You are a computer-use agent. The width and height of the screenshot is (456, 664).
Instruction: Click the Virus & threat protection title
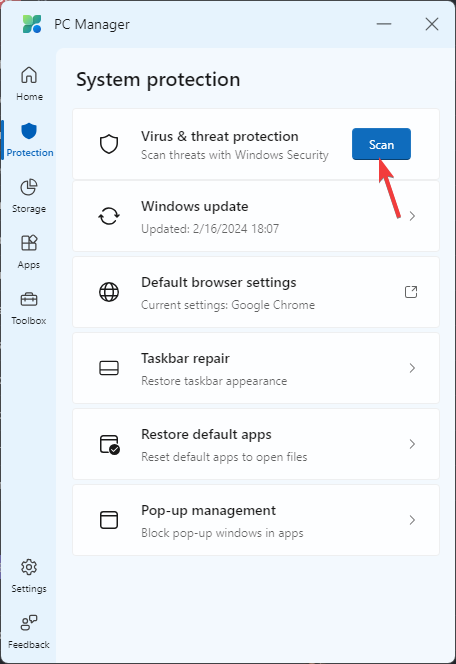coord(220,136)
